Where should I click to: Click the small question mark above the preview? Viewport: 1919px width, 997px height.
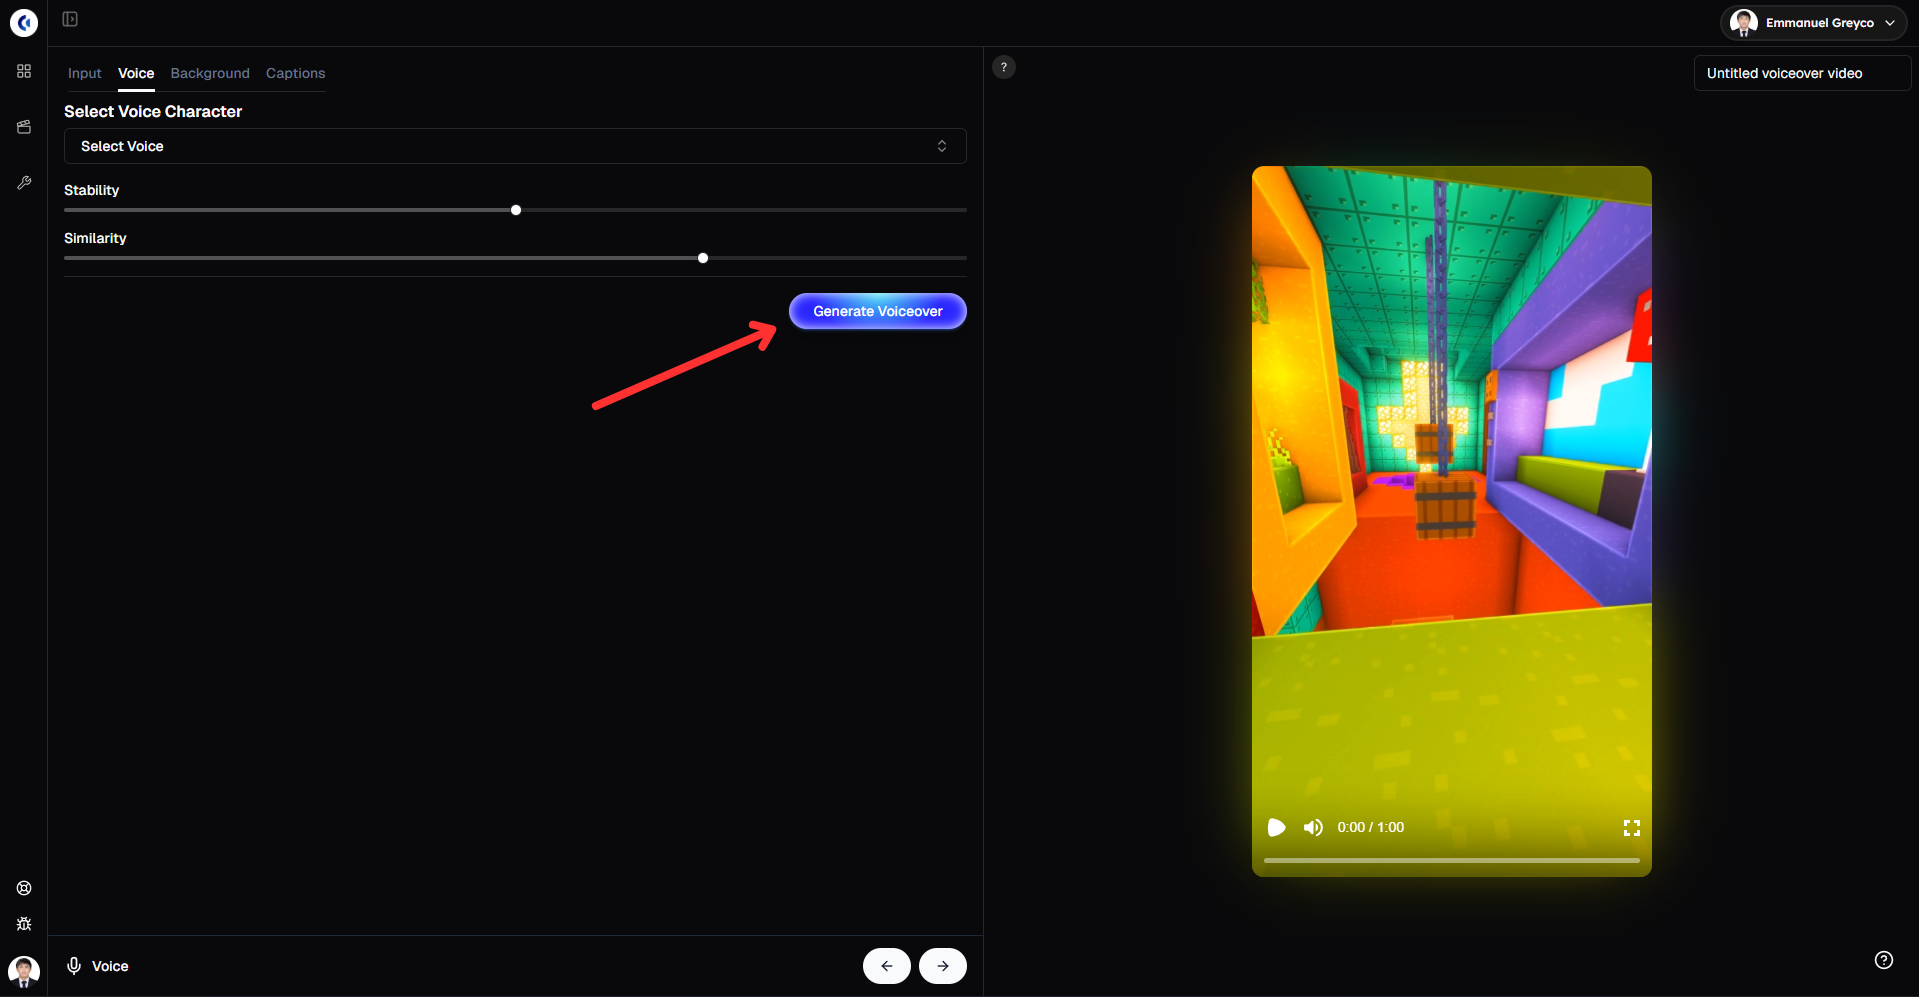pyautogui.click(x=1004, y=67)
